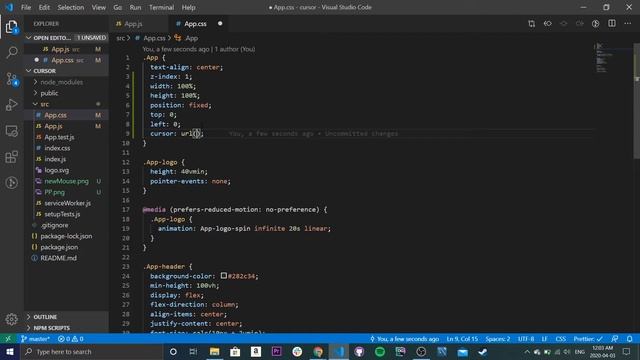Open the GitLens icon in activity bar
The height and width of the screenshot is (360, 640).
11,182
